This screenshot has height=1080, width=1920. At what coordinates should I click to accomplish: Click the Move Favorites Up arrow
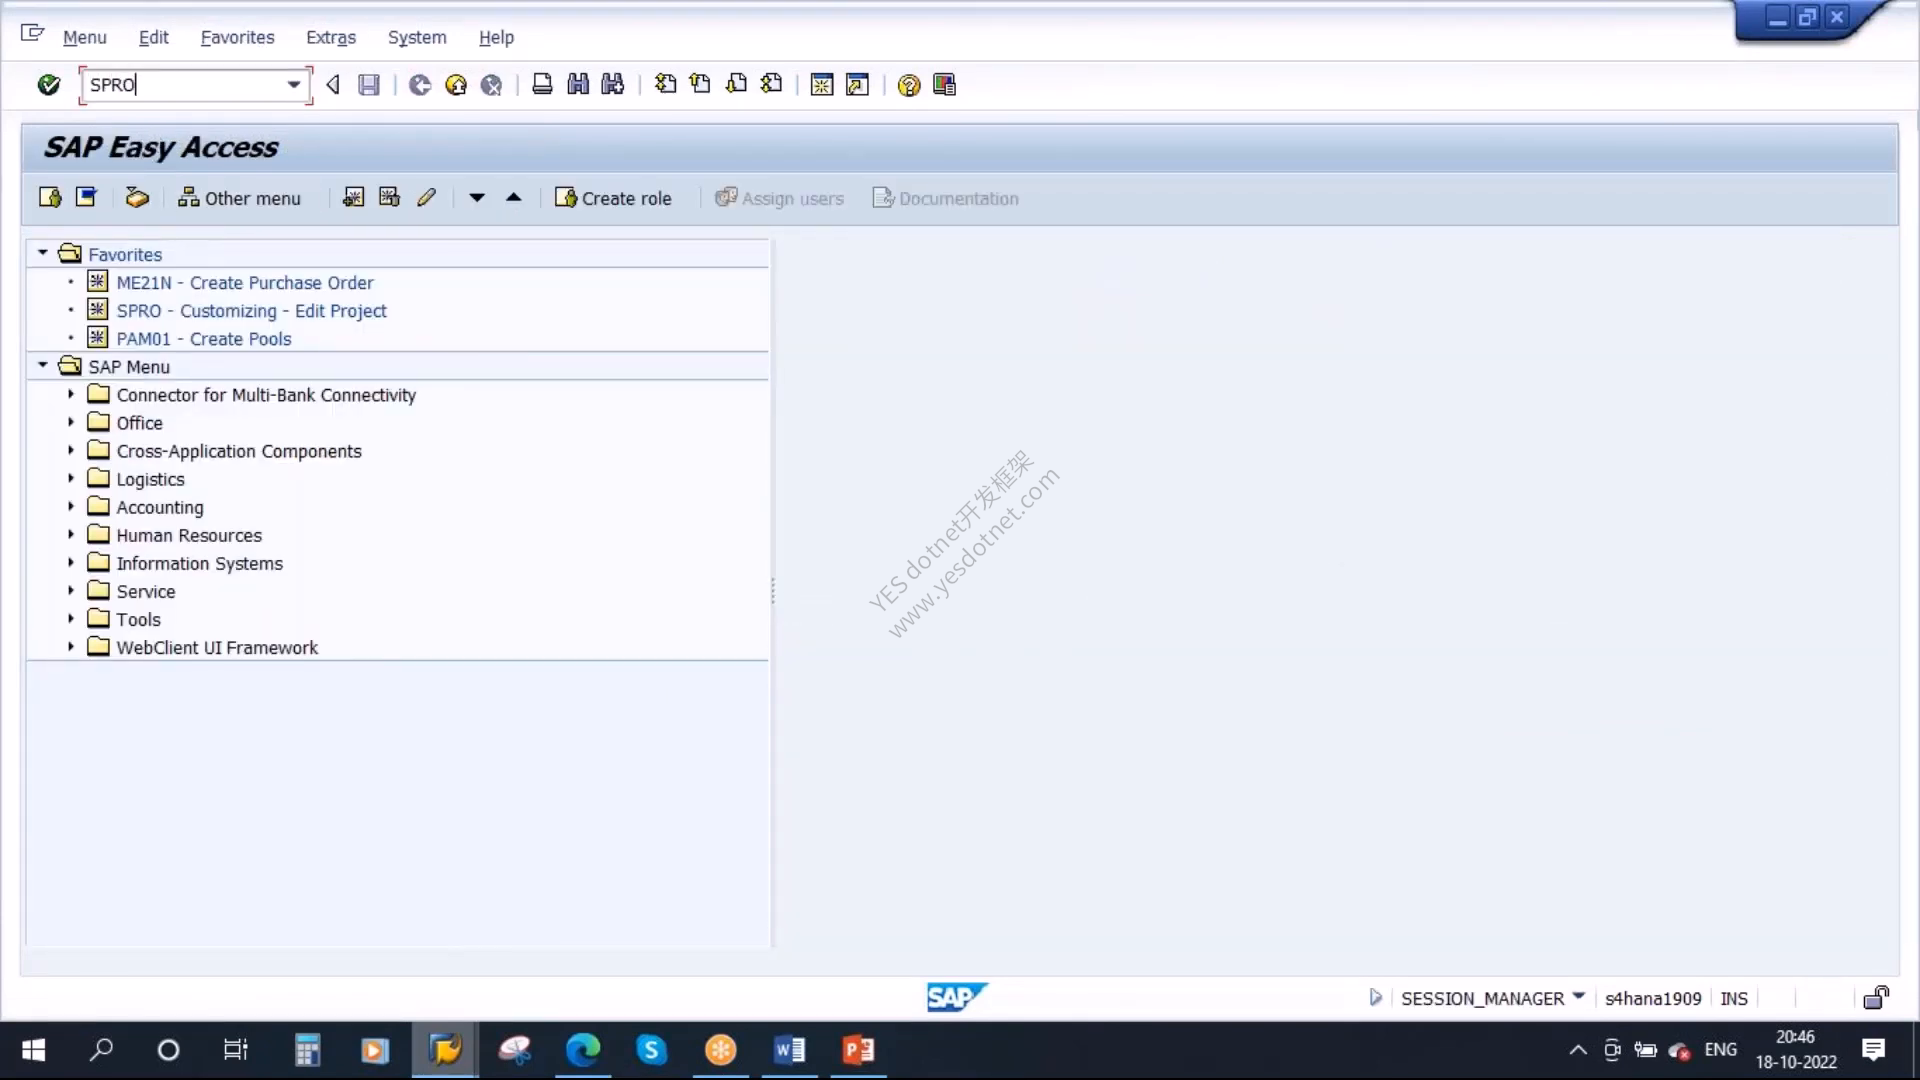click(514, 198)
